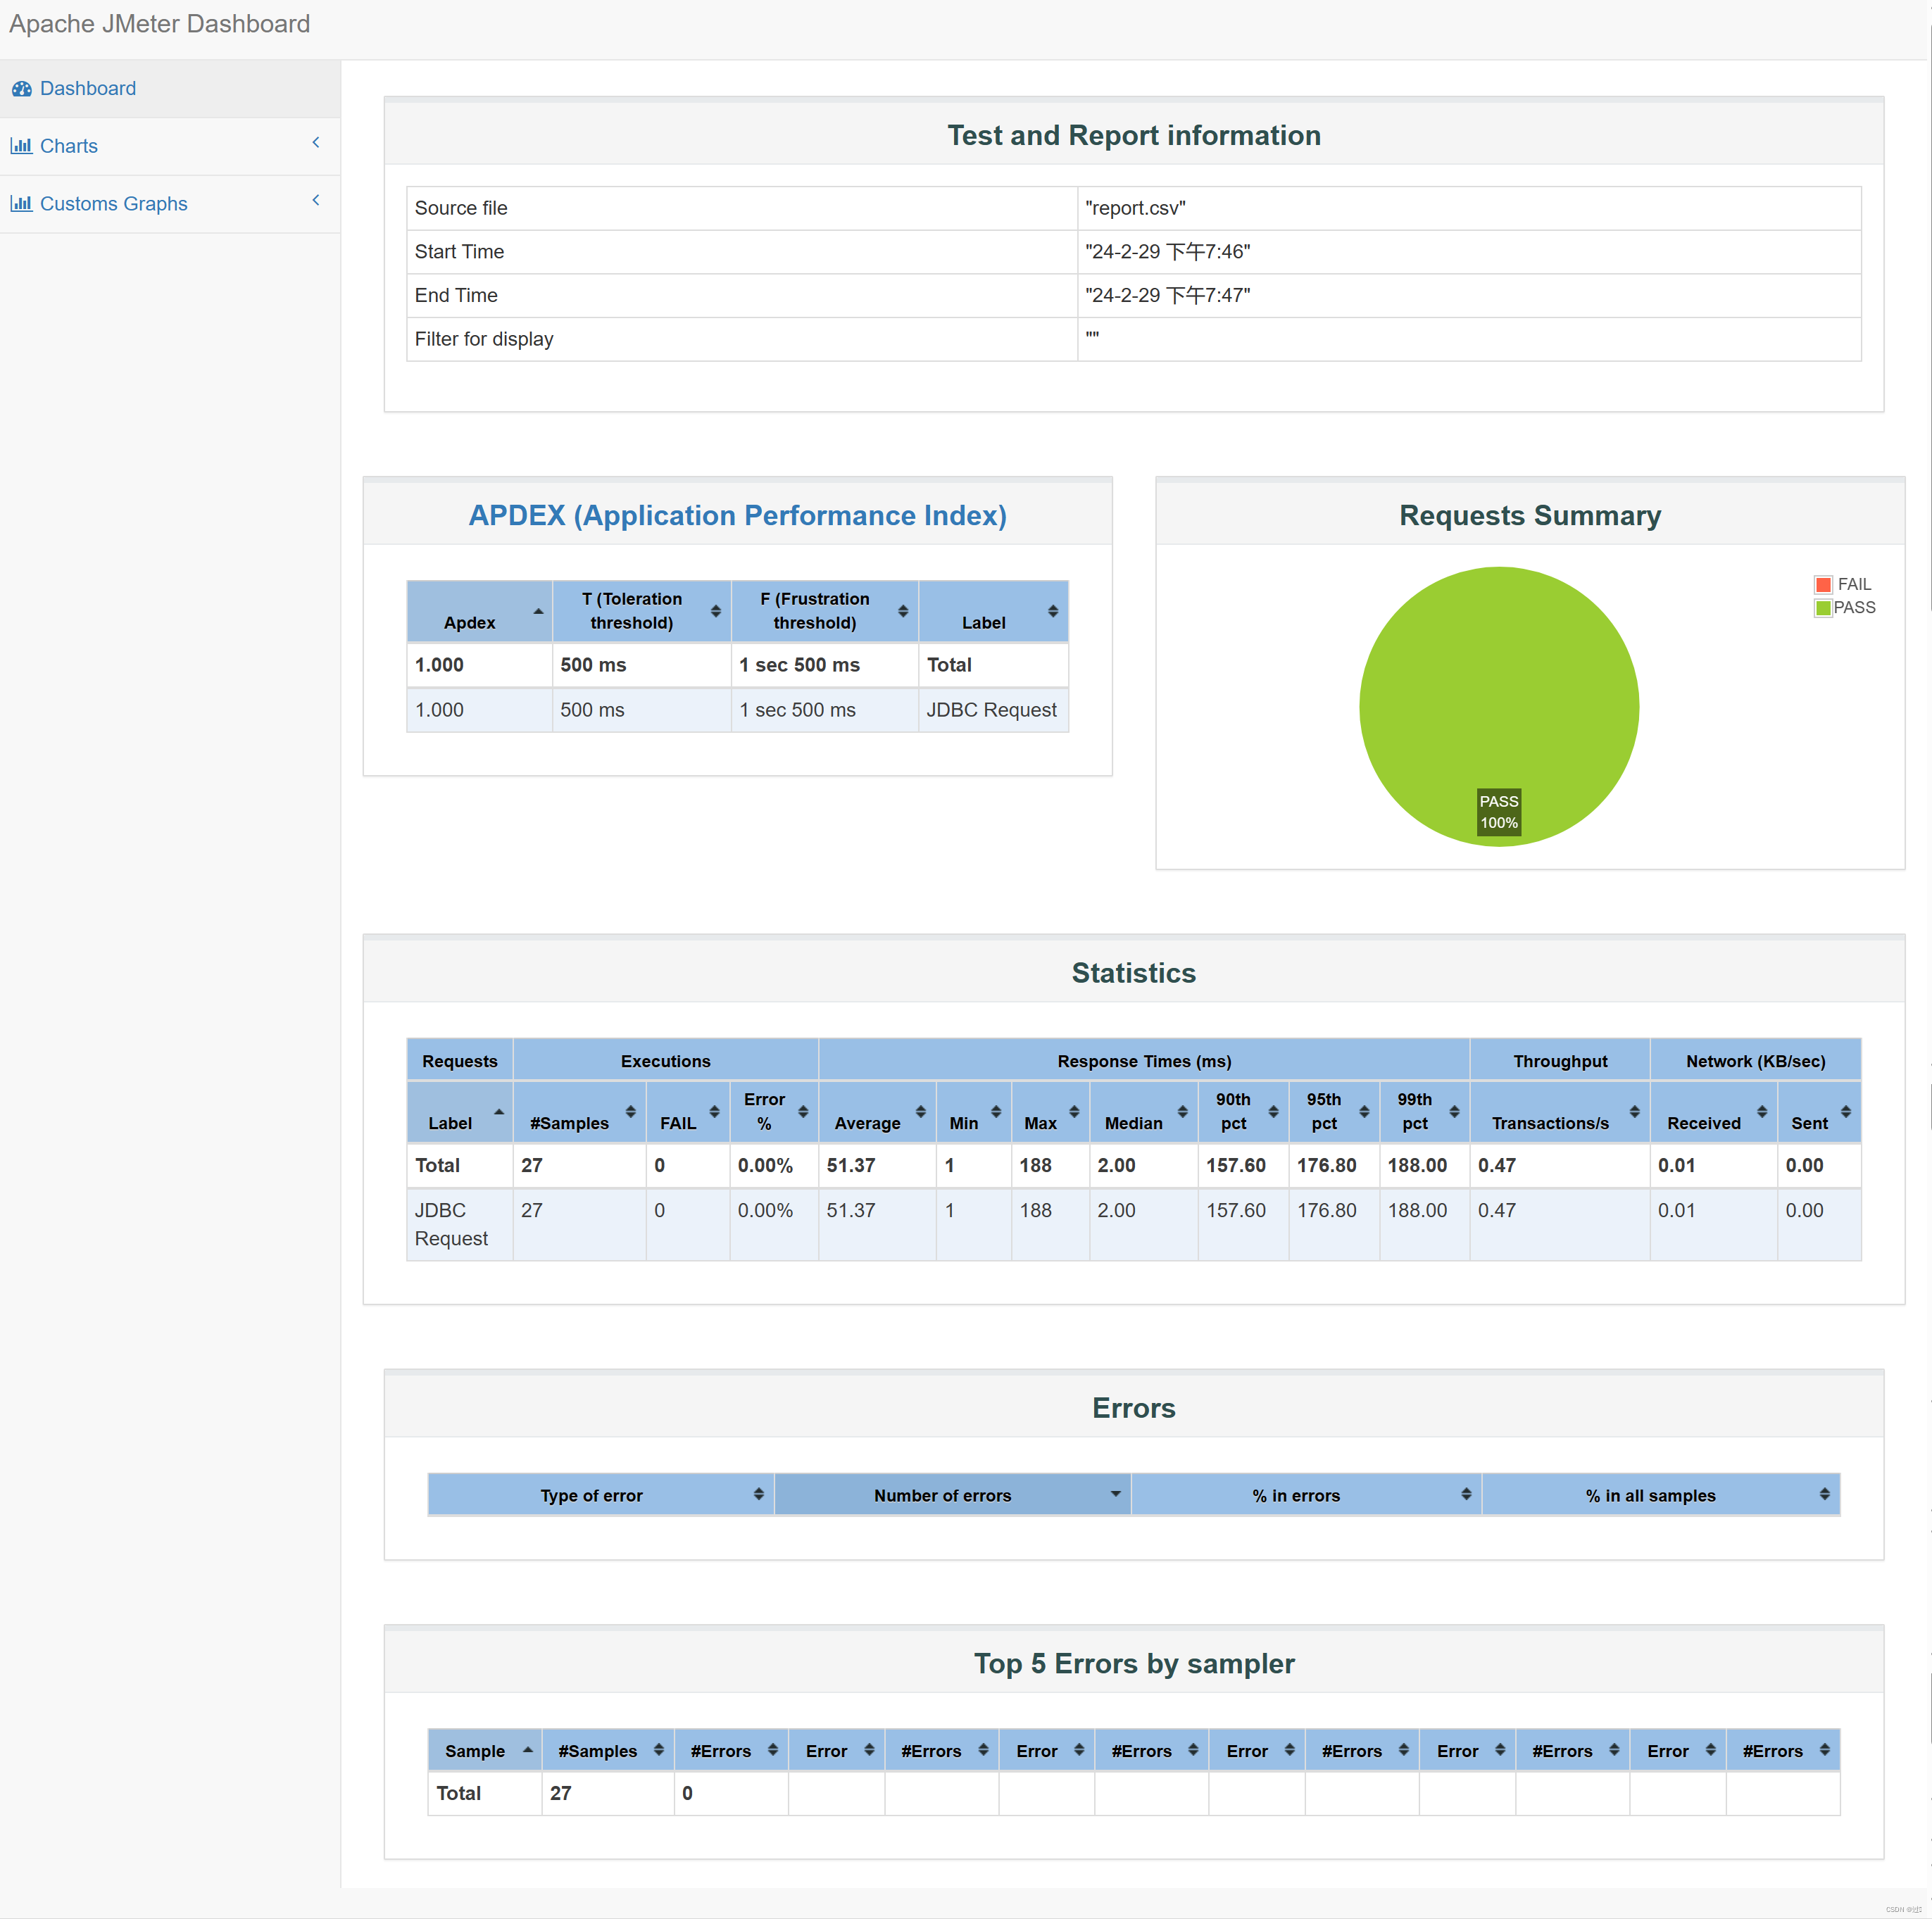
Task: Open the Dashboard sidebar item
Action: click(x=88, y=89)
